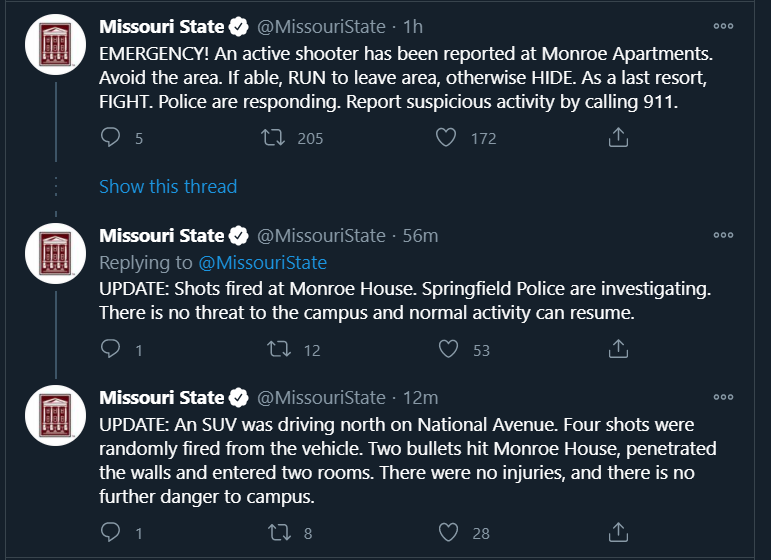
Task: Open more options on the 12m tweet
Action: [x=723, y=397]
